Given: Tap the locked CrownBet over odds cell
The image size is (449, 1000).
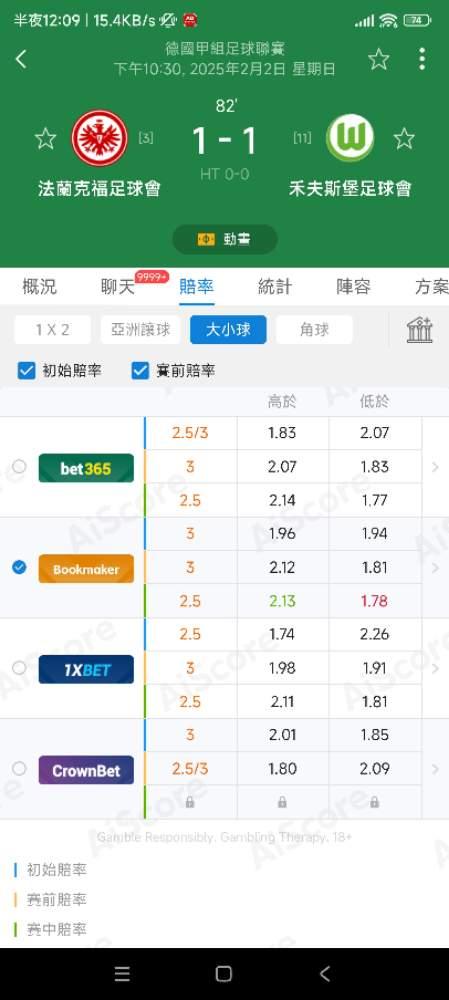Looking at the screenshot, I should [x=283, y=802].
